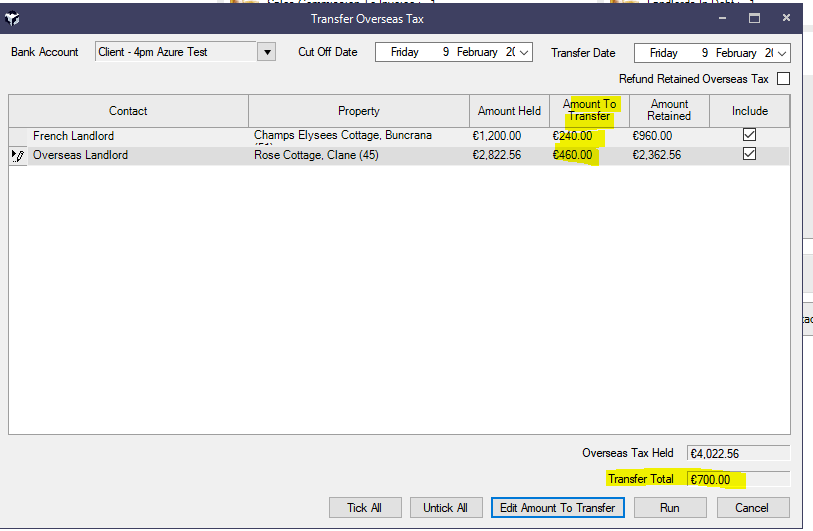Maximize the Transfer Overseas Tax window

[755, 18]
